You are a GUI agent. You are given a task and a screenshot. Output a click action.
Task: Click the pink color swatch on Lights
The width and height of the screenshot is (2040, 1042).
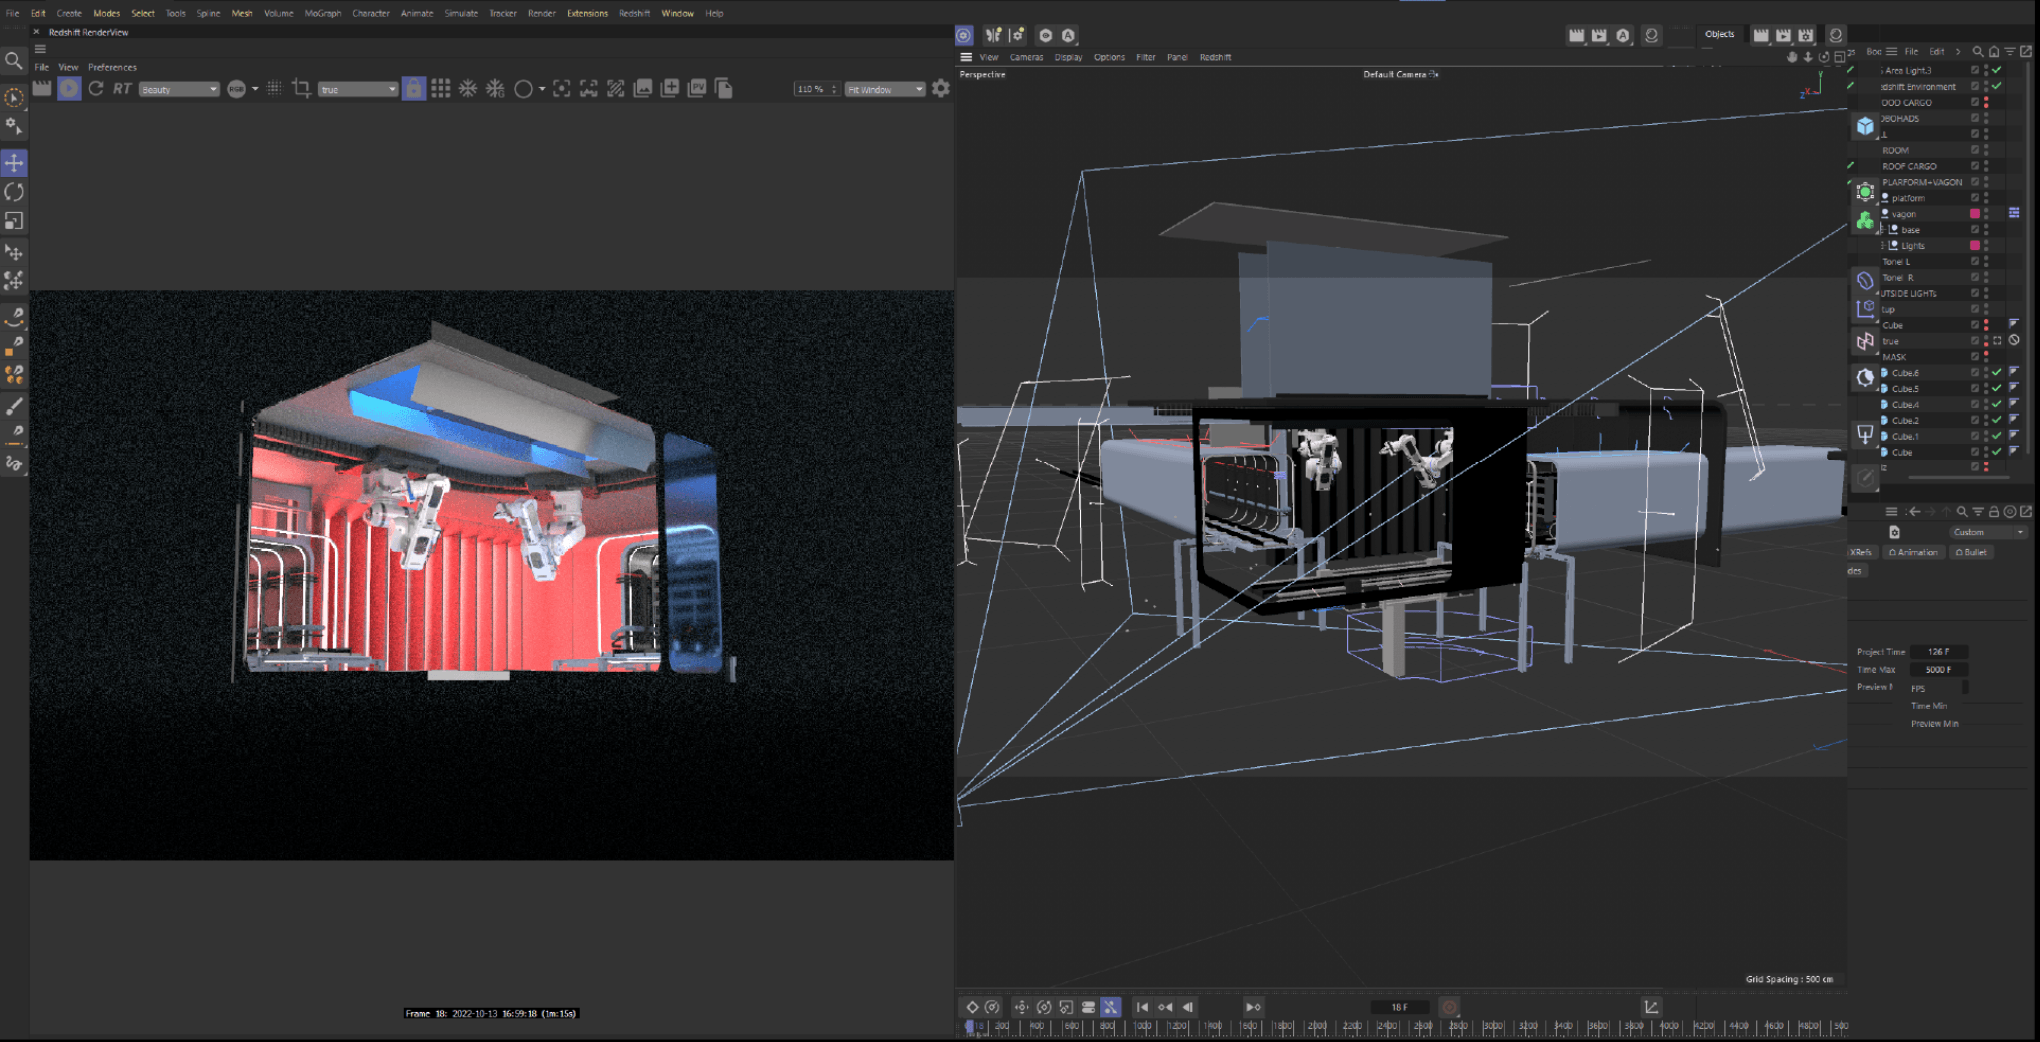click(x=1975, y=246)
